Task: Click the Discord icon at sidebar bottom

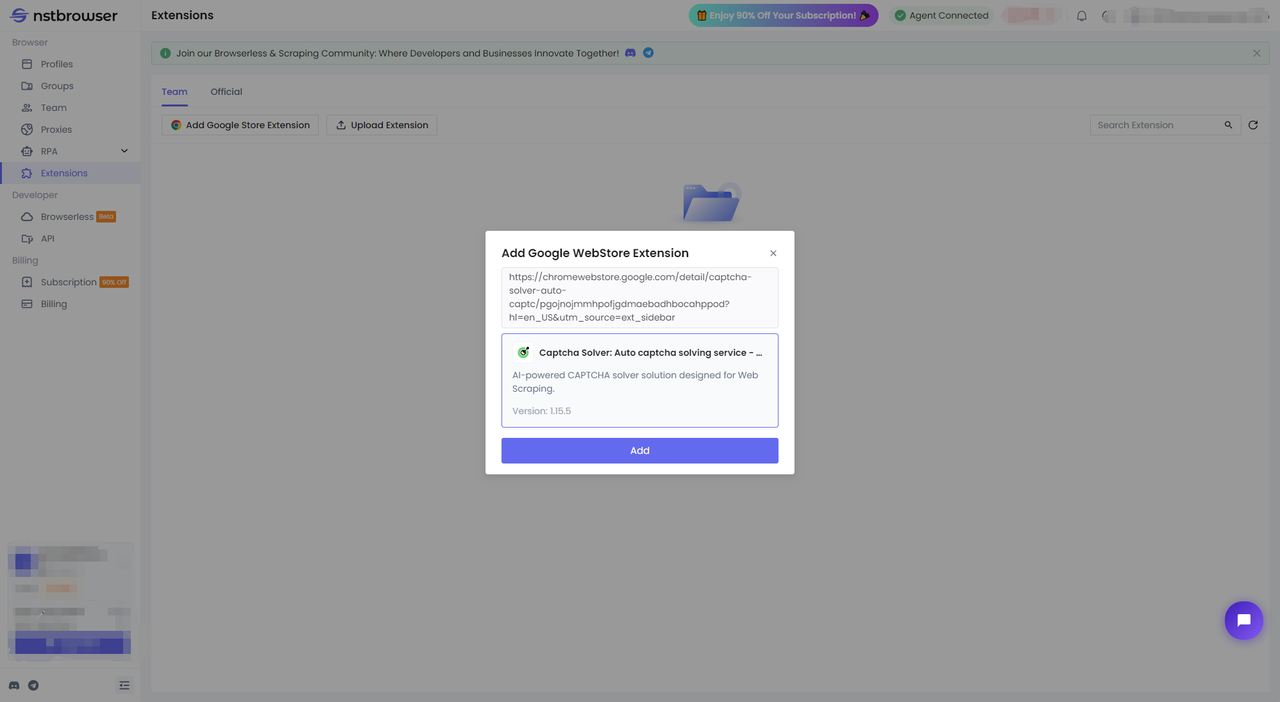Action: pos(14,685)
